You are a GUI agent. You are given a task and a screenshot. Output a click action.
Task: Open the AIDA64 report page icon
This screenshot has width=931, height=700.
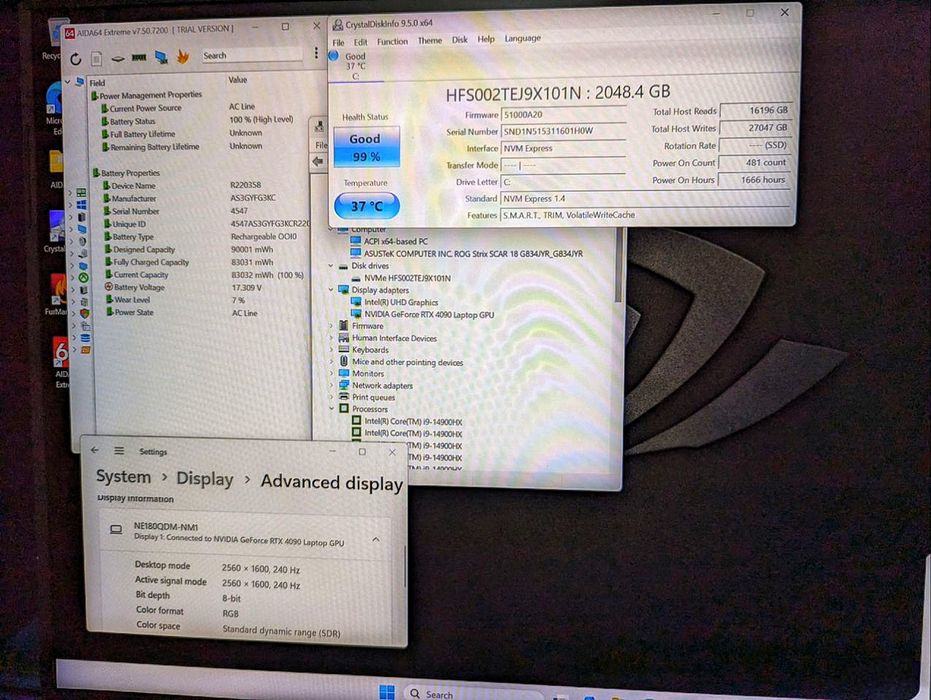point(97,58)
